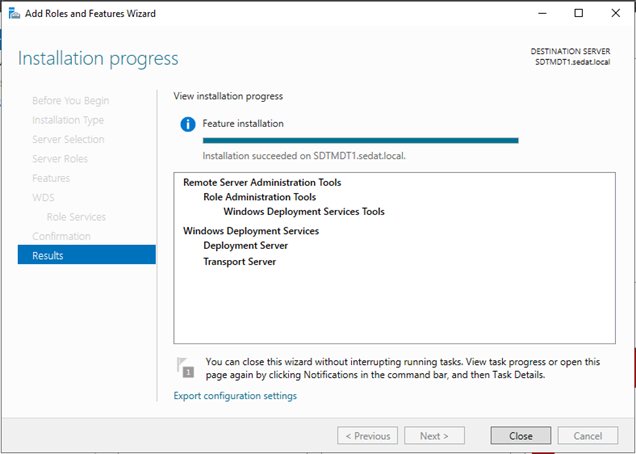
Task: Click the blue information icon
Action: tap(188, 124)
